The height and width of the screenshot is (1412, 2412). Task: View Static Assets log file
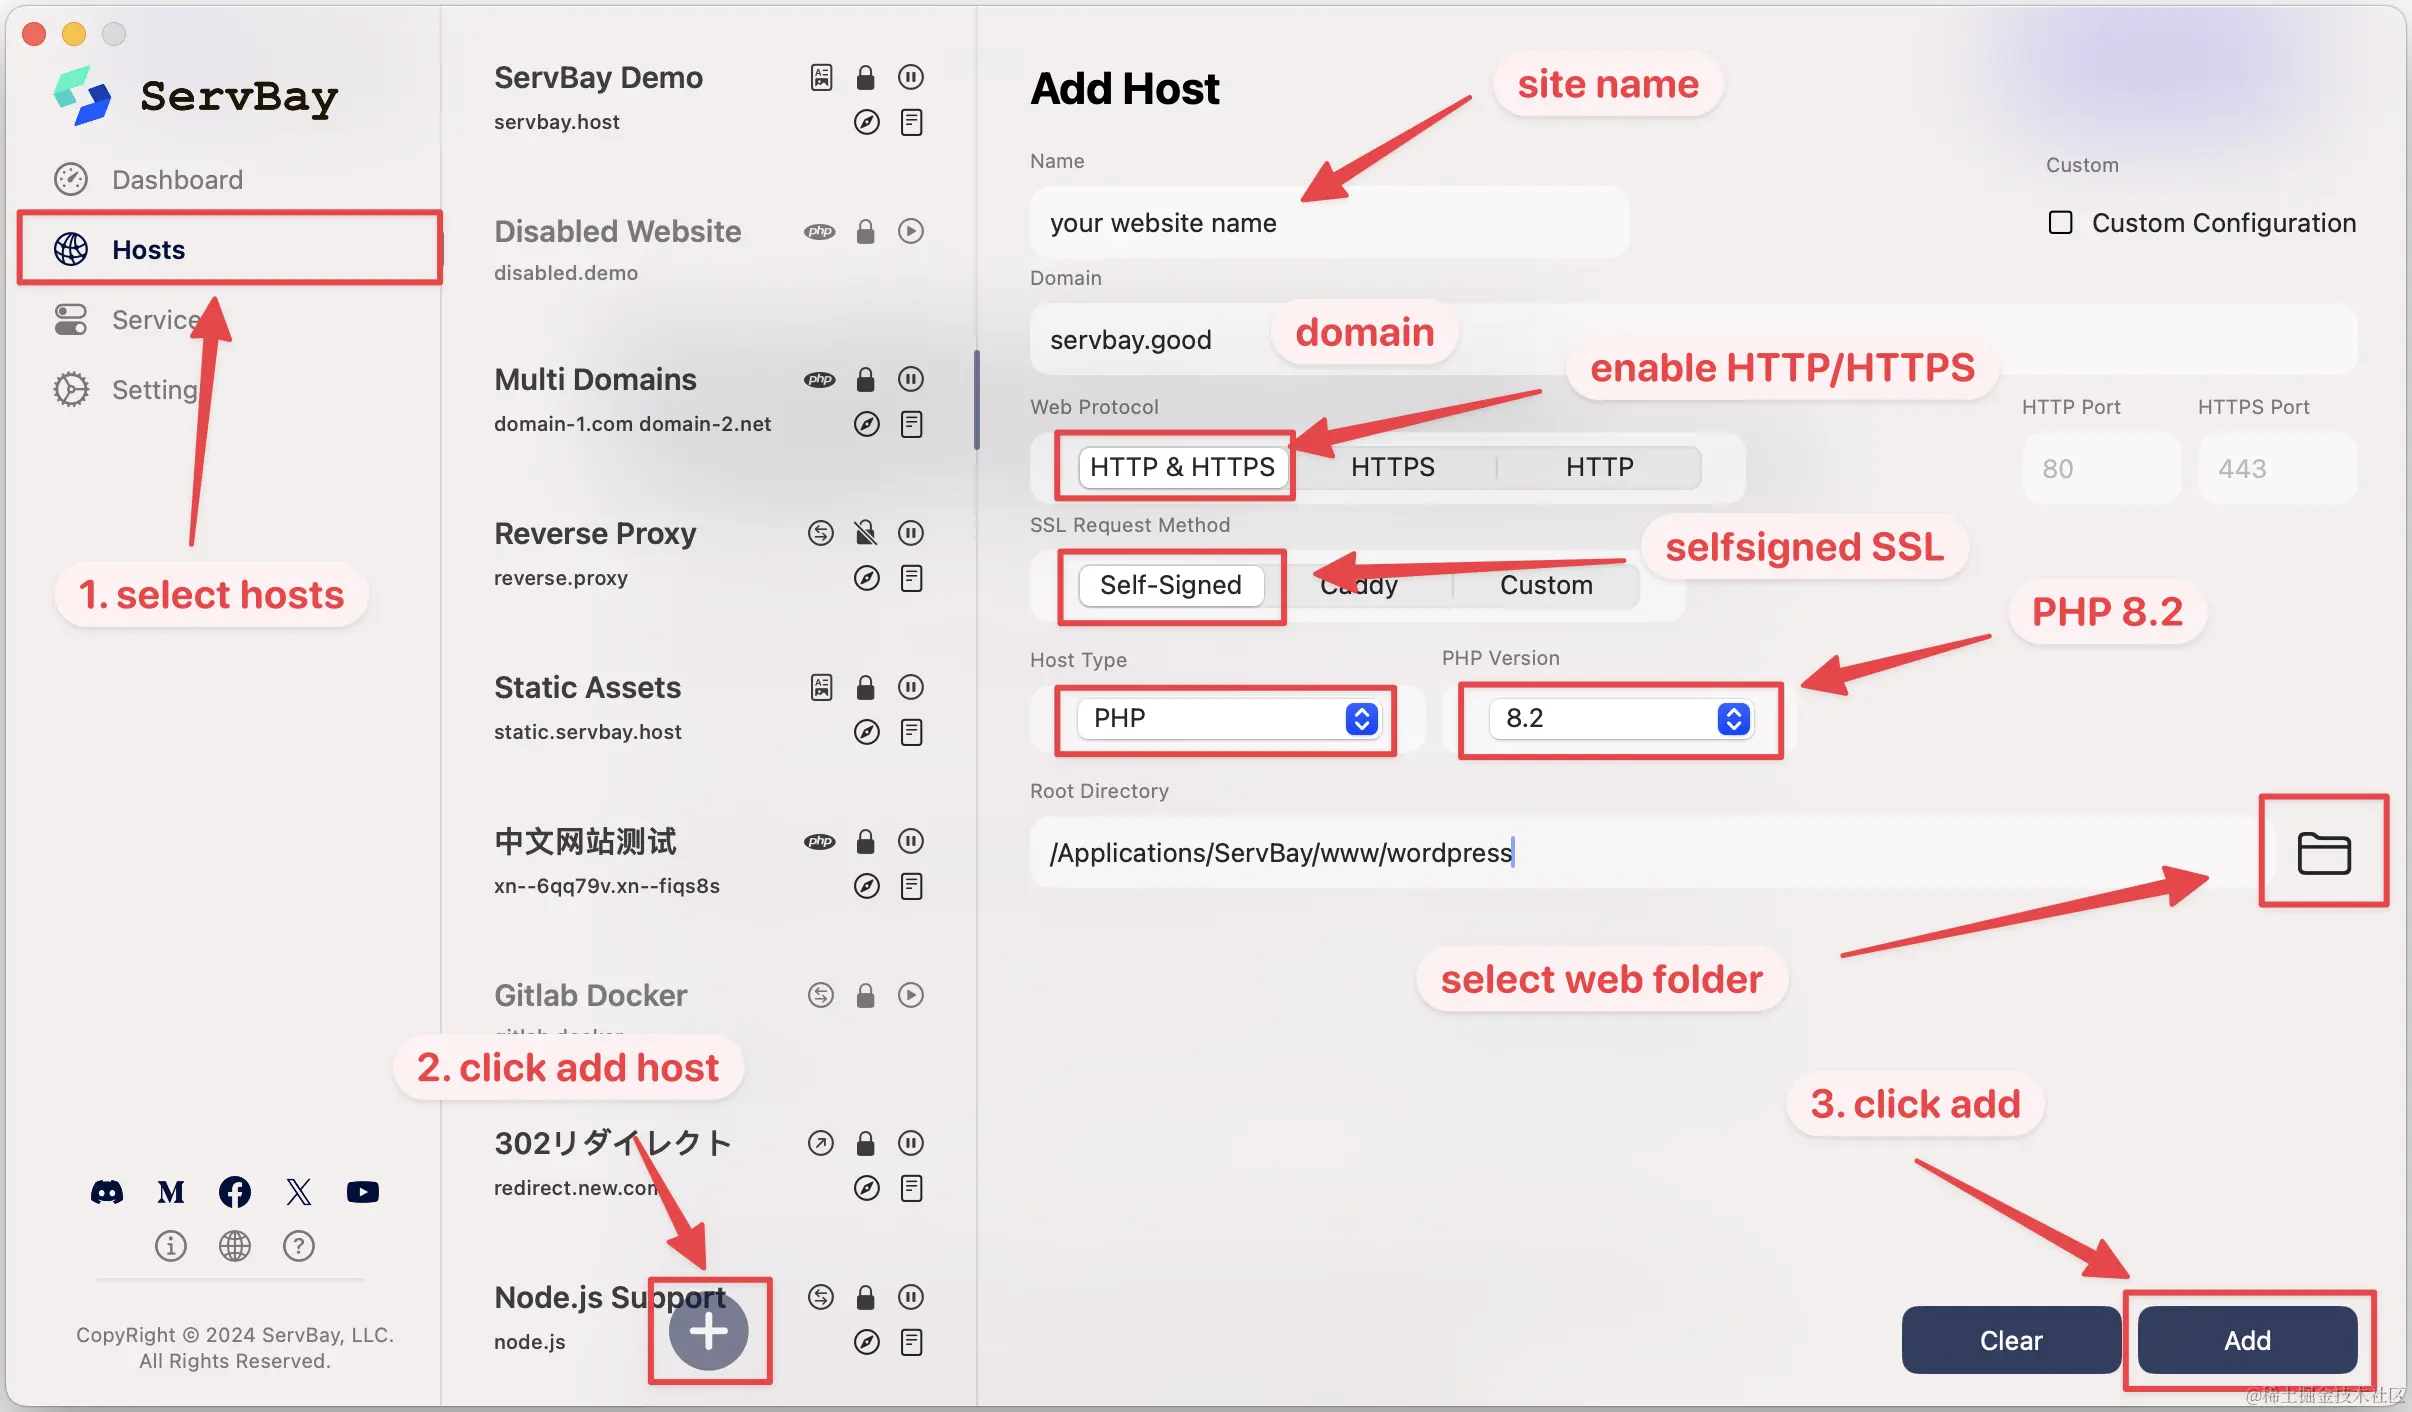(911, 732)
